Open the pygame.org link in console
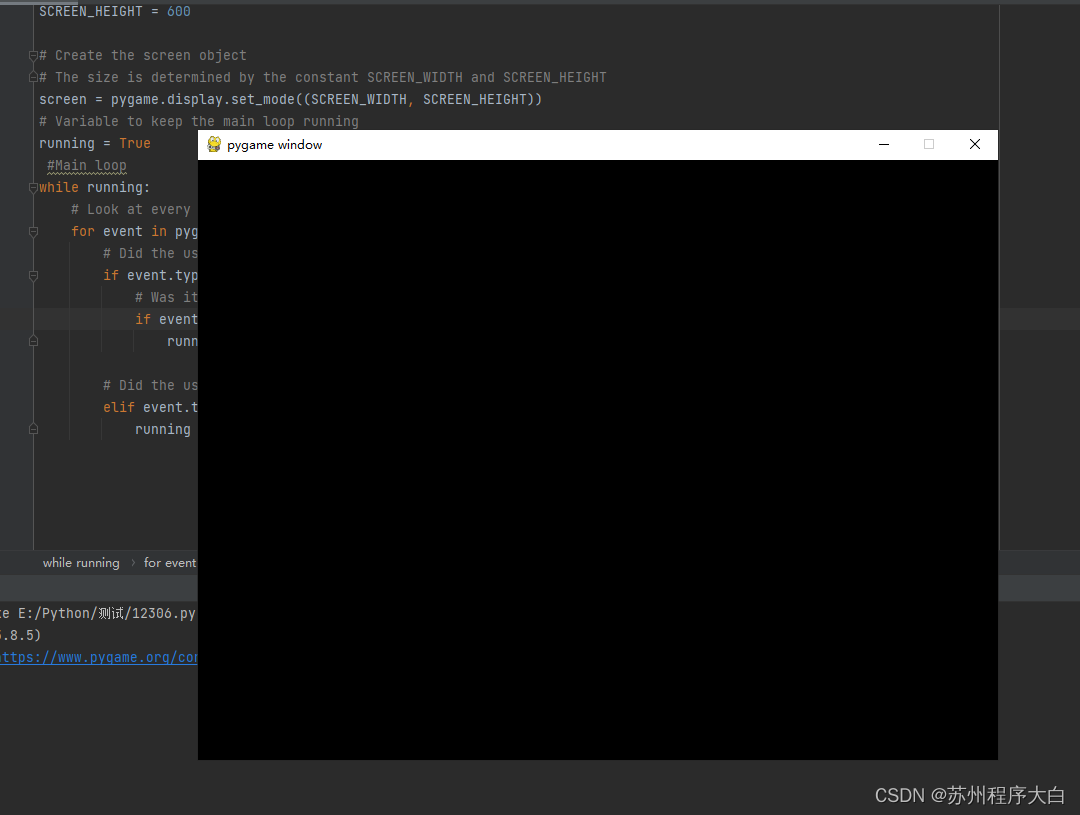The image size is (1080, 815). [98, 657]
